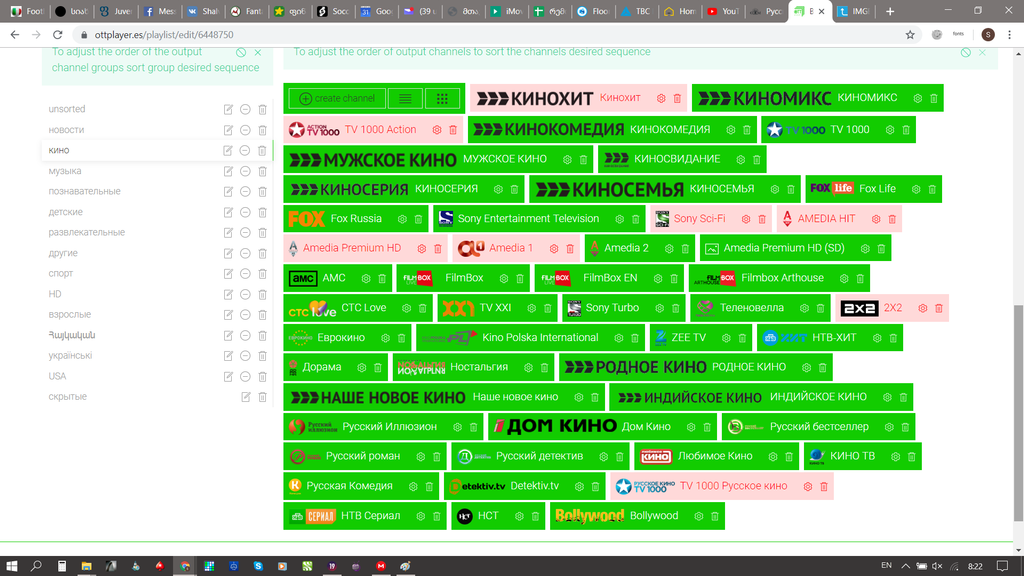1024x576 pixels.
Task: Select the скрытые group
Action: click(x=67, y=396)
